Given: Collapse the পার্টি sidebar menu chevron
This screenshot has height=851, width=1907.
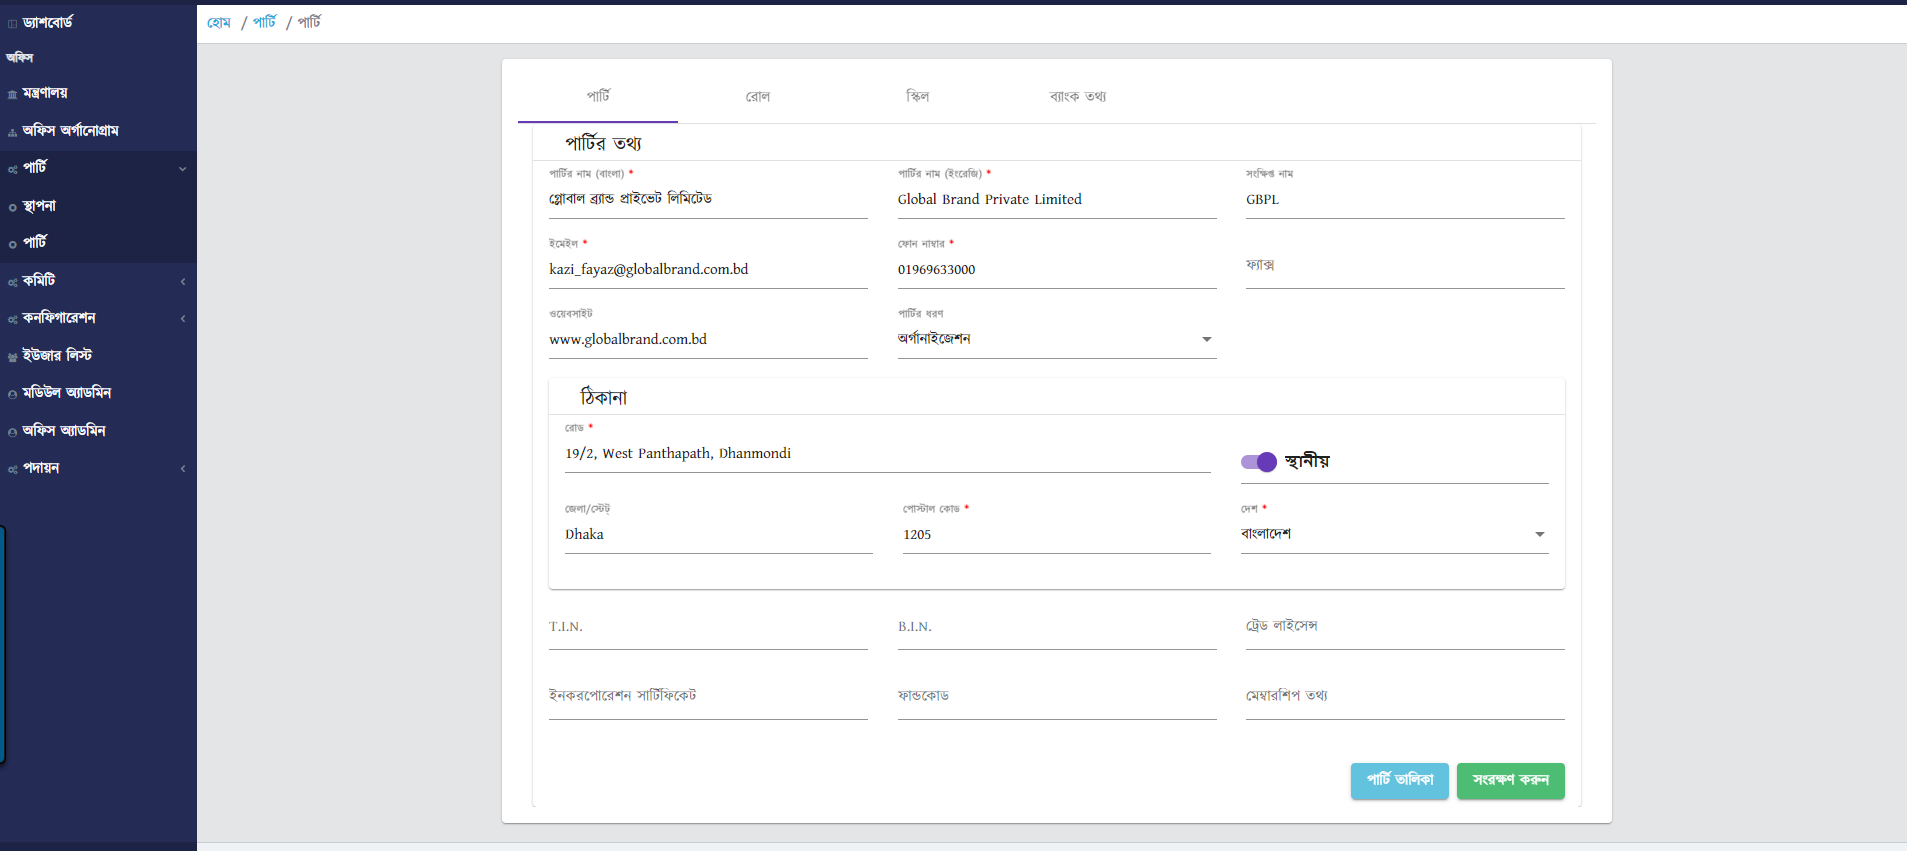Looking at the screenshot, I should pyautogui.click(x=183, y=169).
